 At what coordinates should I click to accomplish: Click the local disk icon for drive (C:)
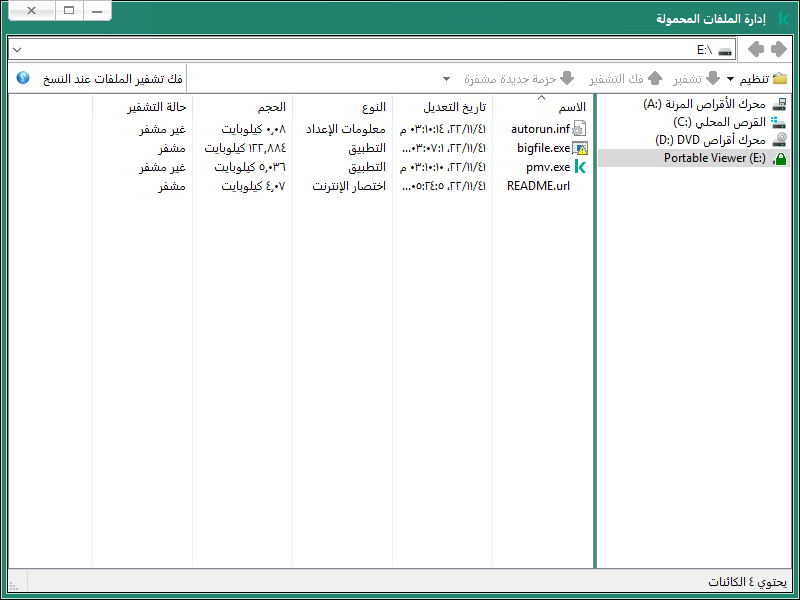click(x=778, y=123)
